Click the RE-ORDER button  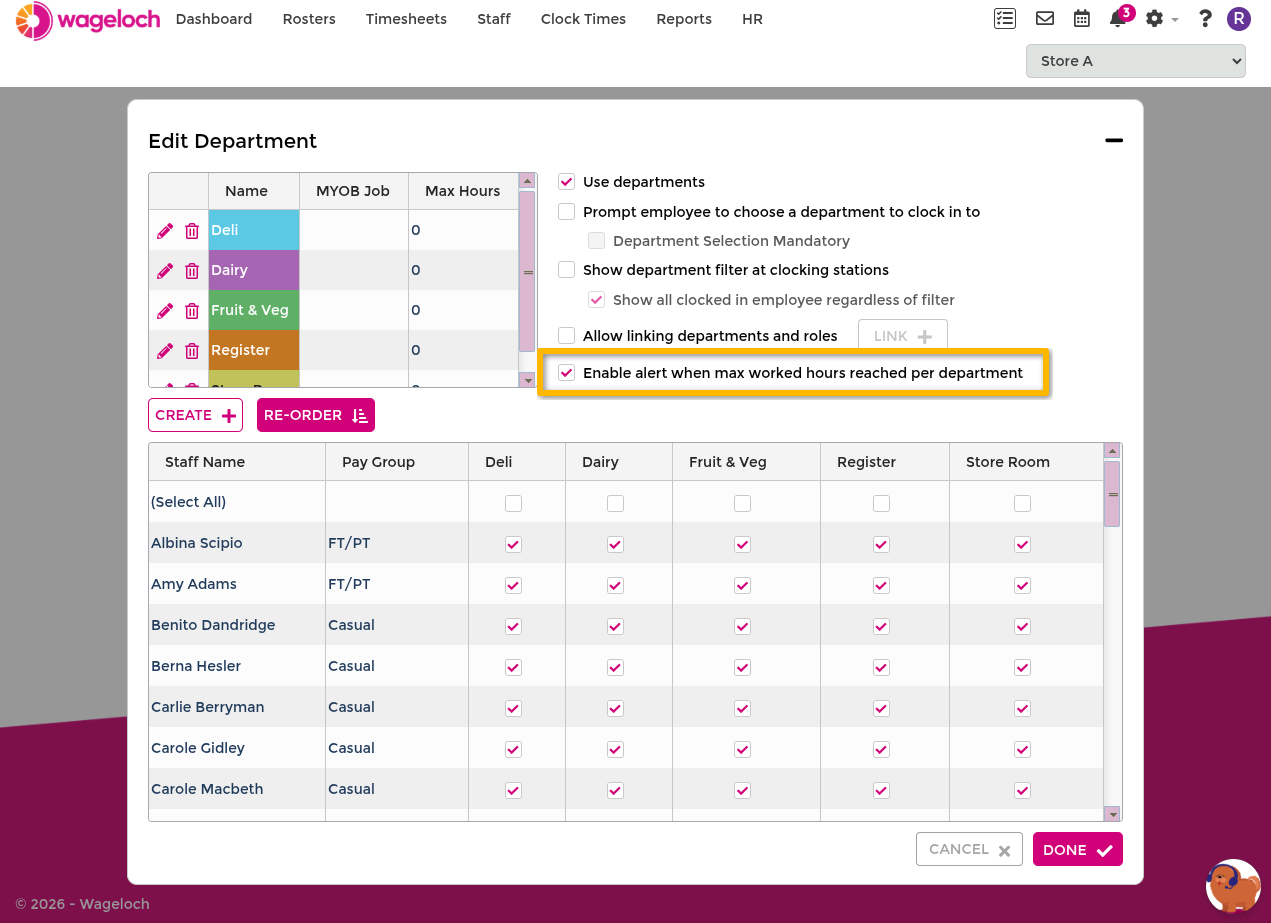point(316,415)
